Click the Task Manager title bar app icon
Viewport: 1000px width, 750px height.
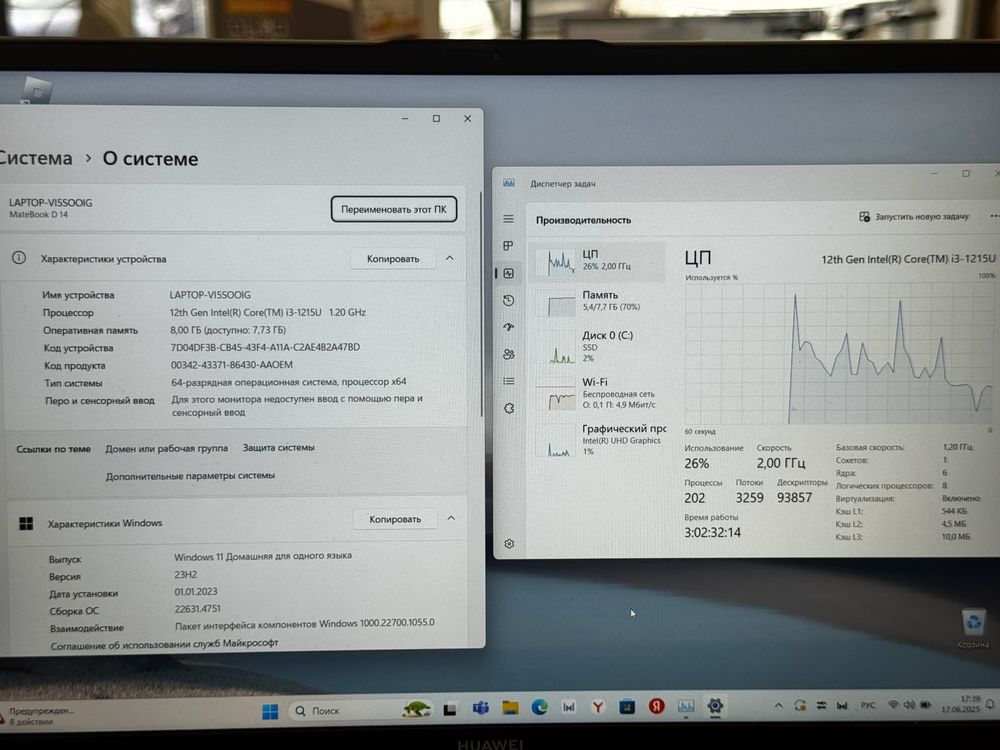click(509, 183)
